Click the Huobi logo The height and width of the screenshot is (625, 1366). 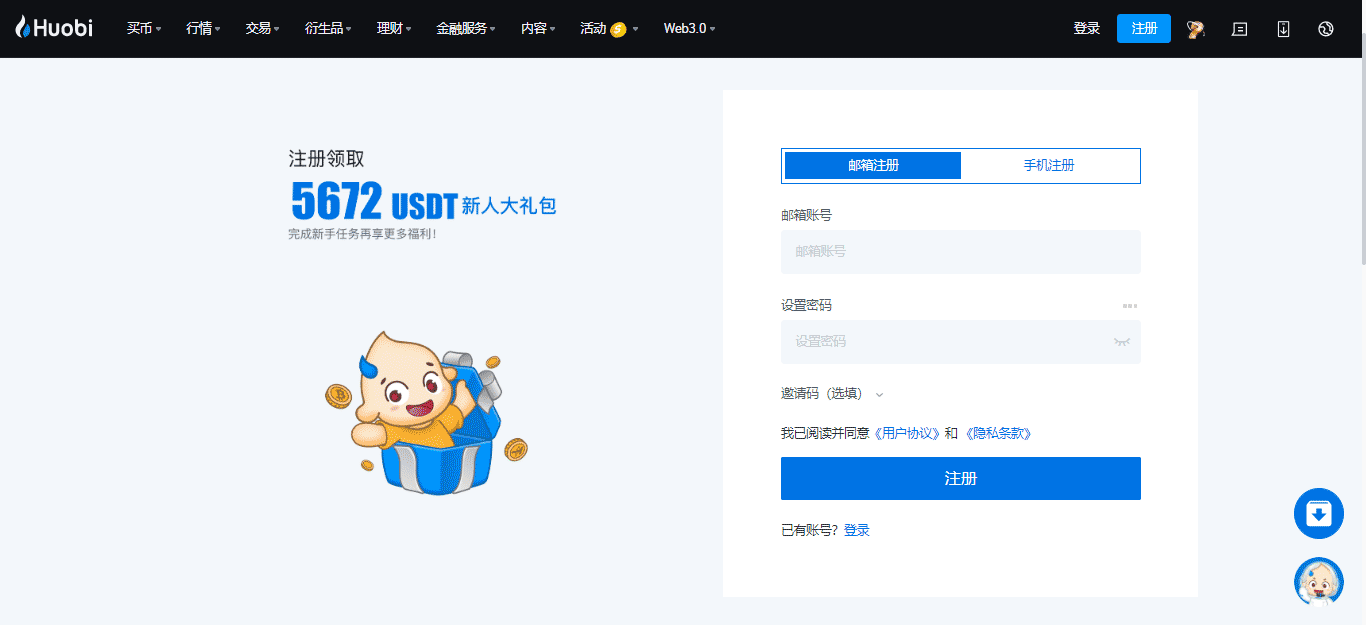[53, 28]
